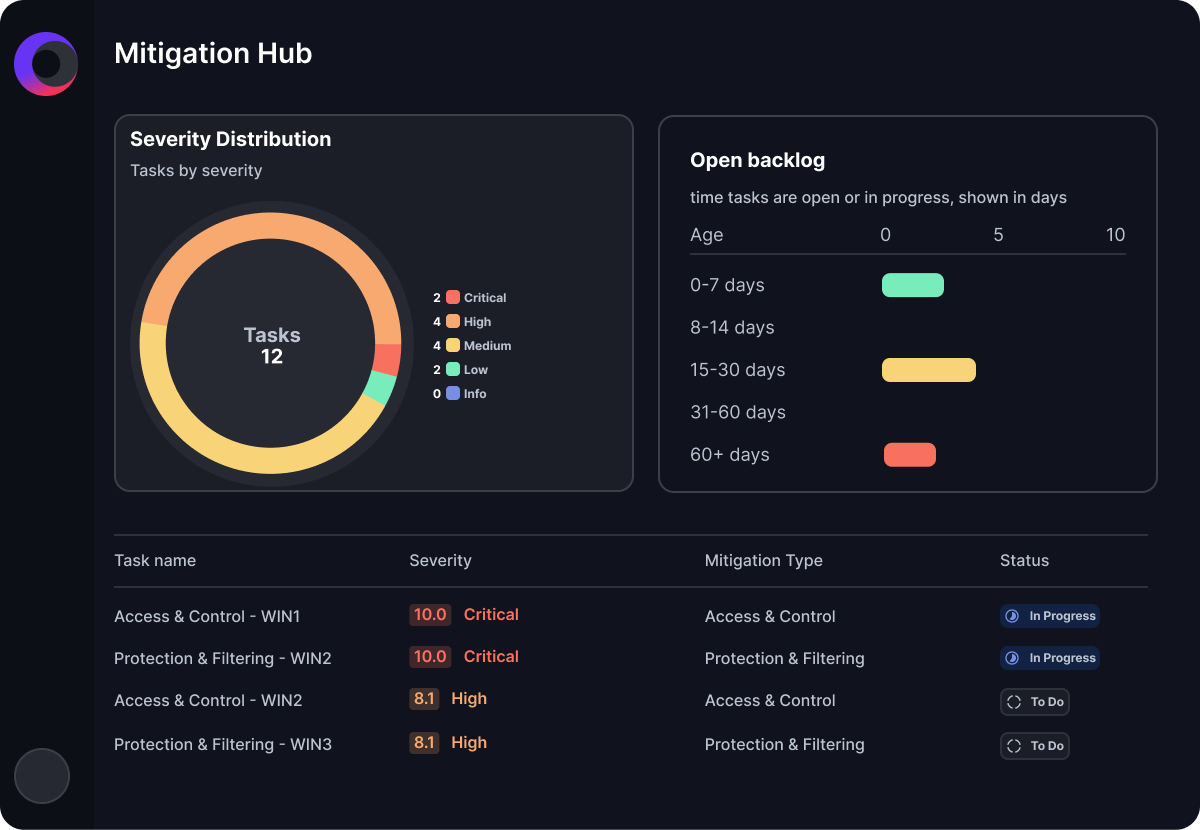Click the Tasks 12 donut center label

pyautogui.click(x=272, y=346)
